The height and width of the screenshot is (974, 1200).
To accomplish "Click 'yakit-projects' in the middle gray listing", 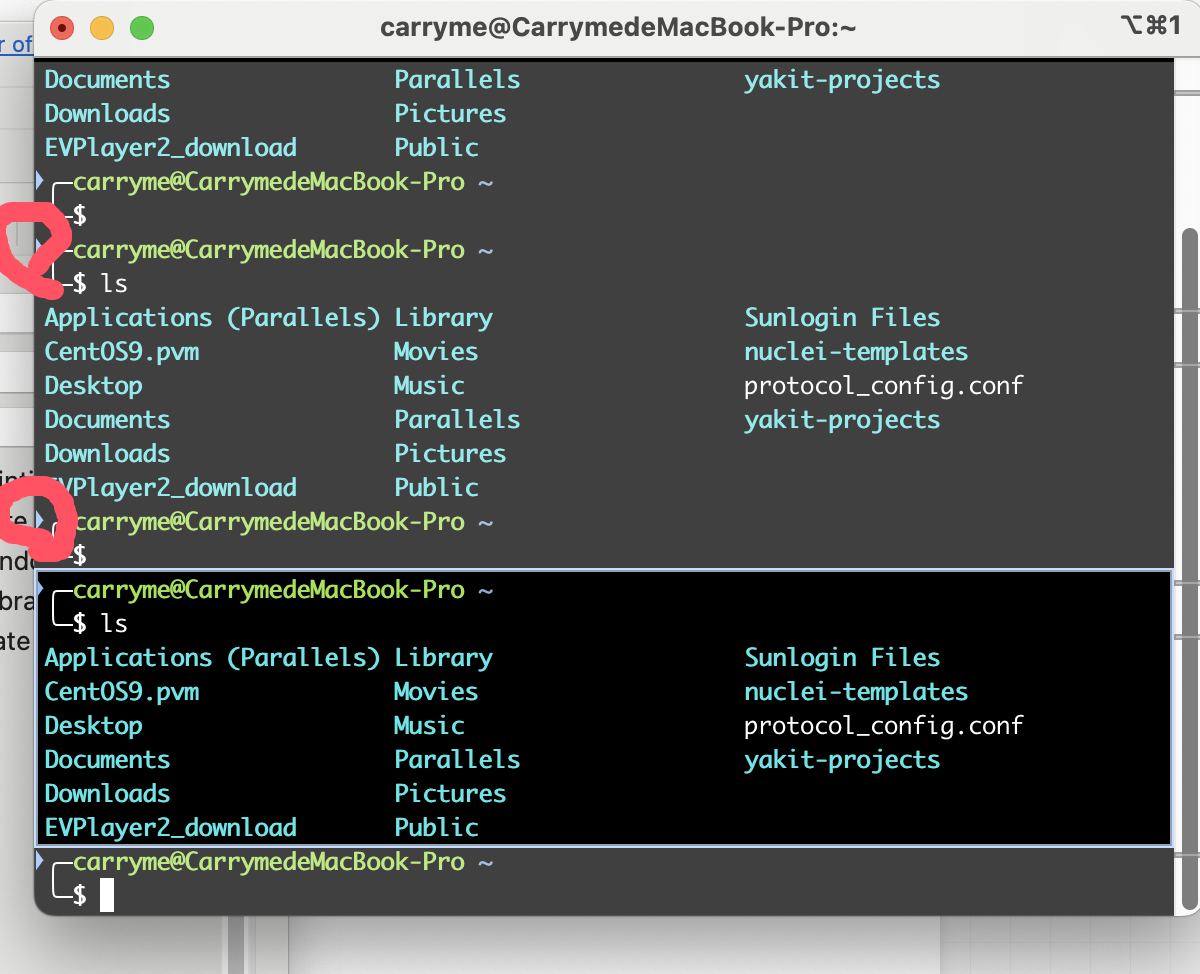I will coord(842,420).
